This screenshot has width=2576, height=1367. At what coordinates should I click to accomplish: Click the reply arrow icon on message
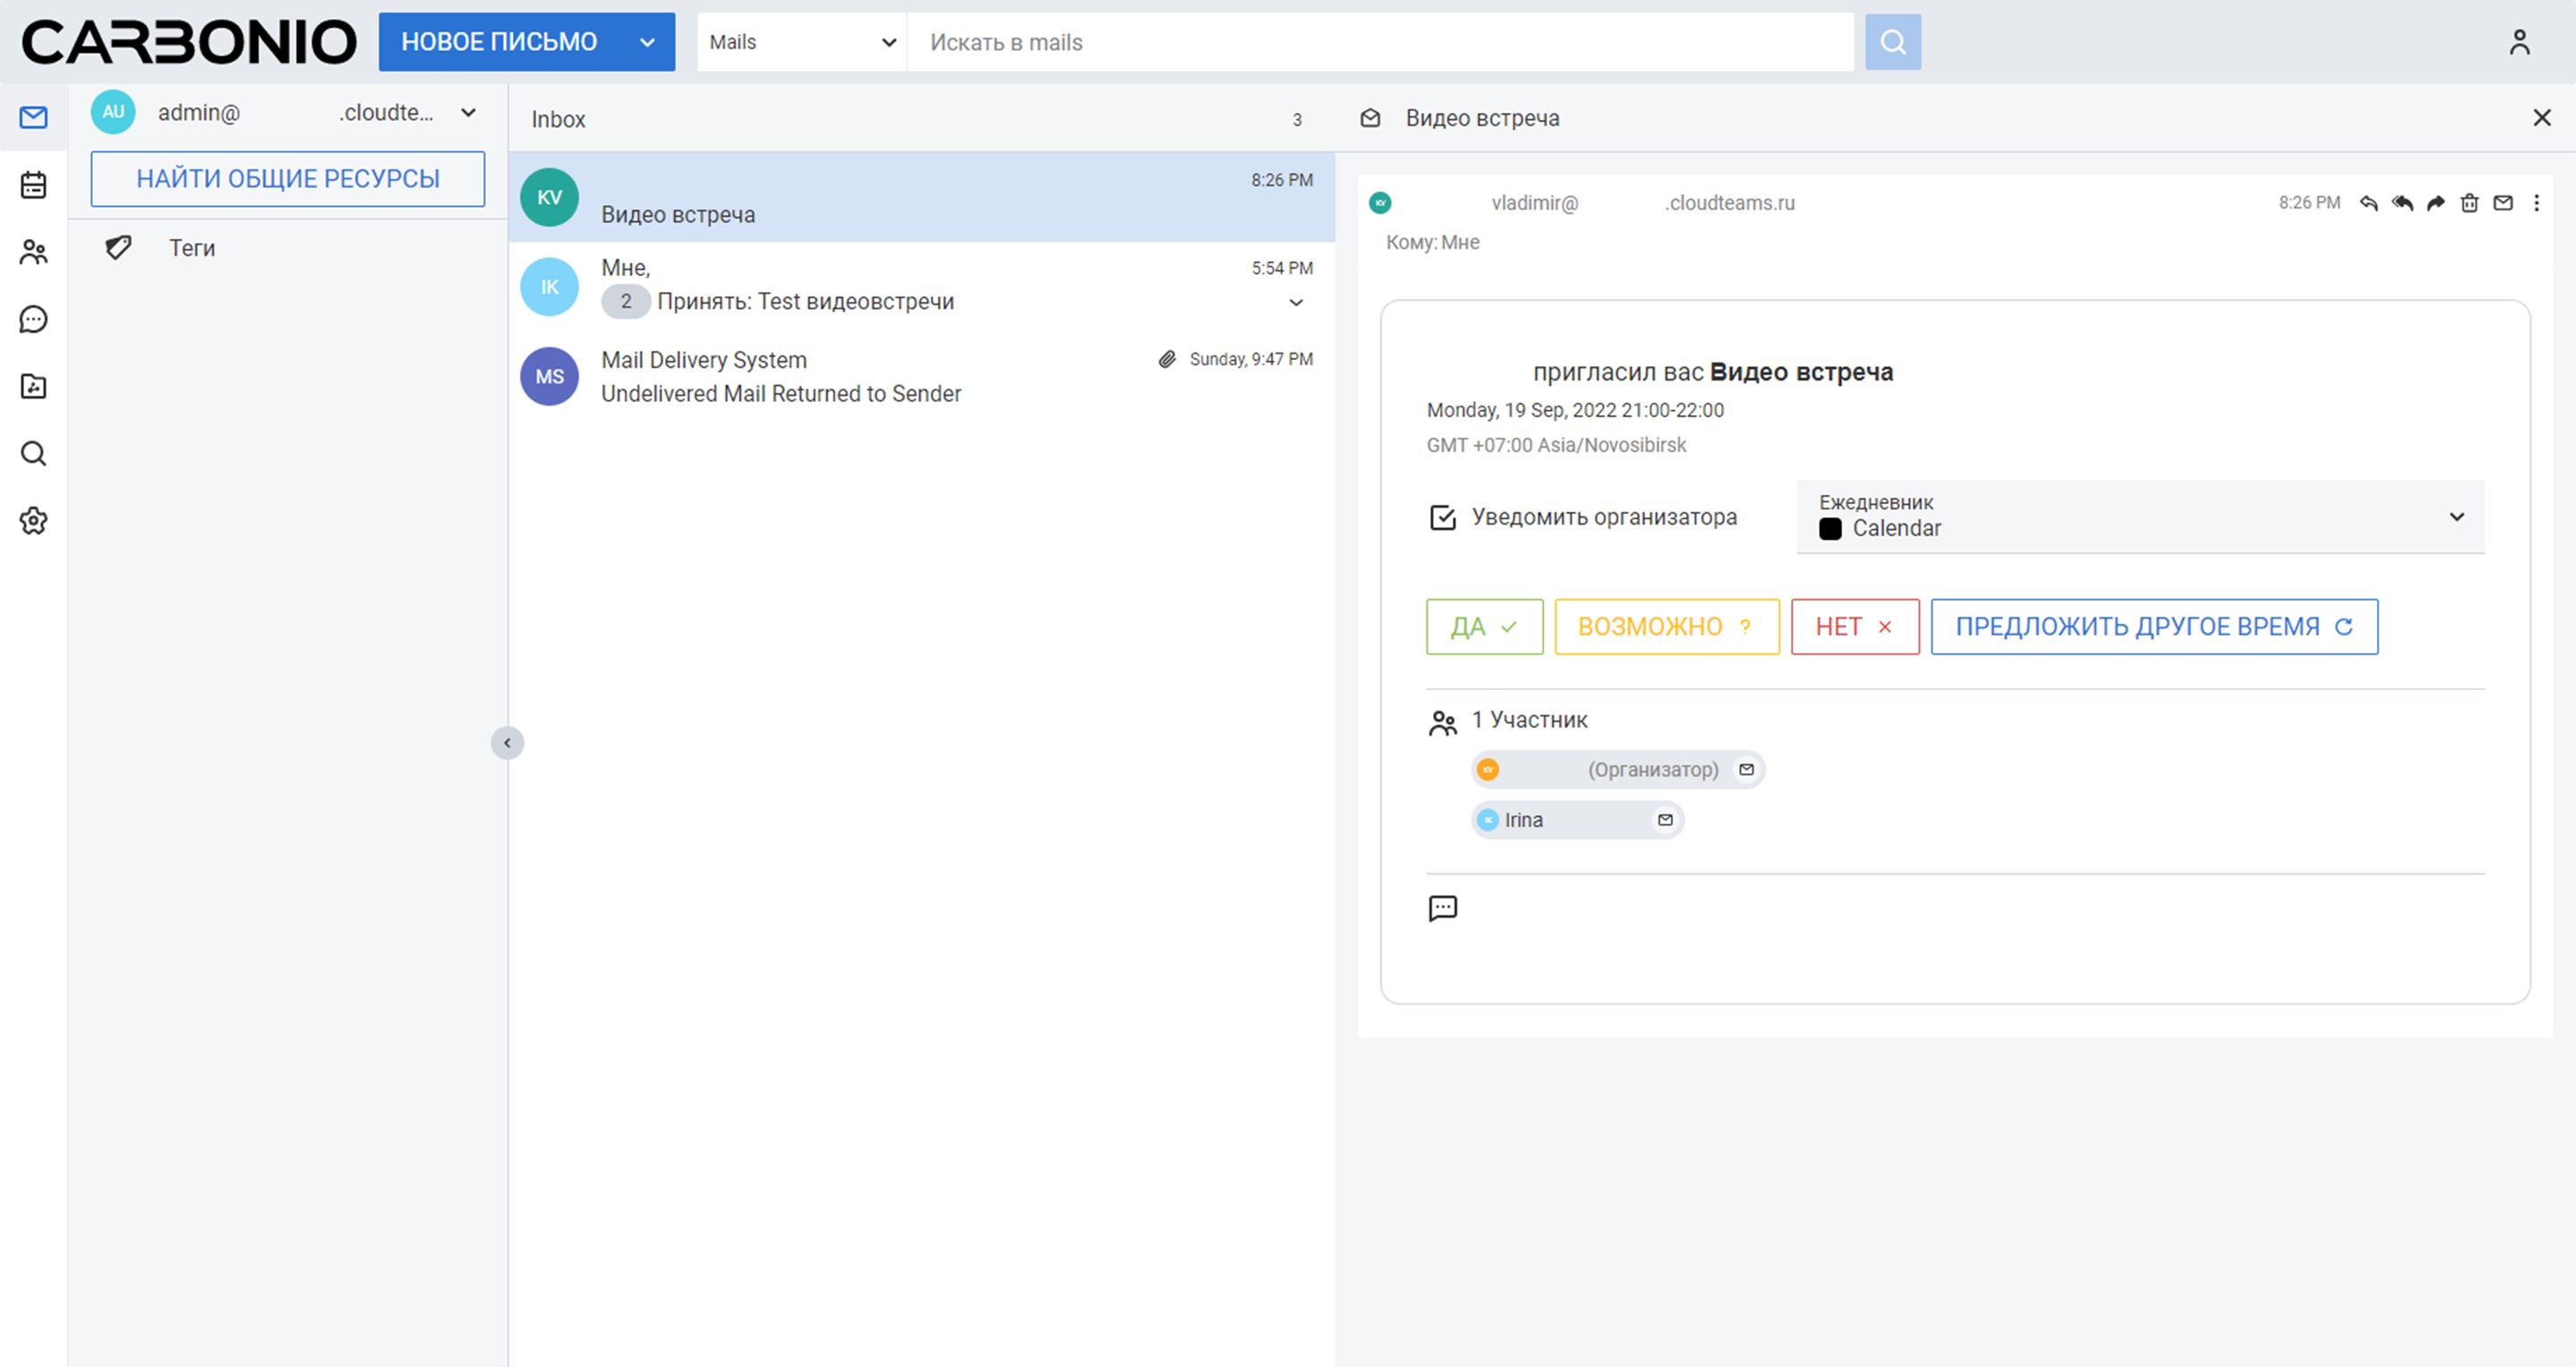(x=2368, y=203)
